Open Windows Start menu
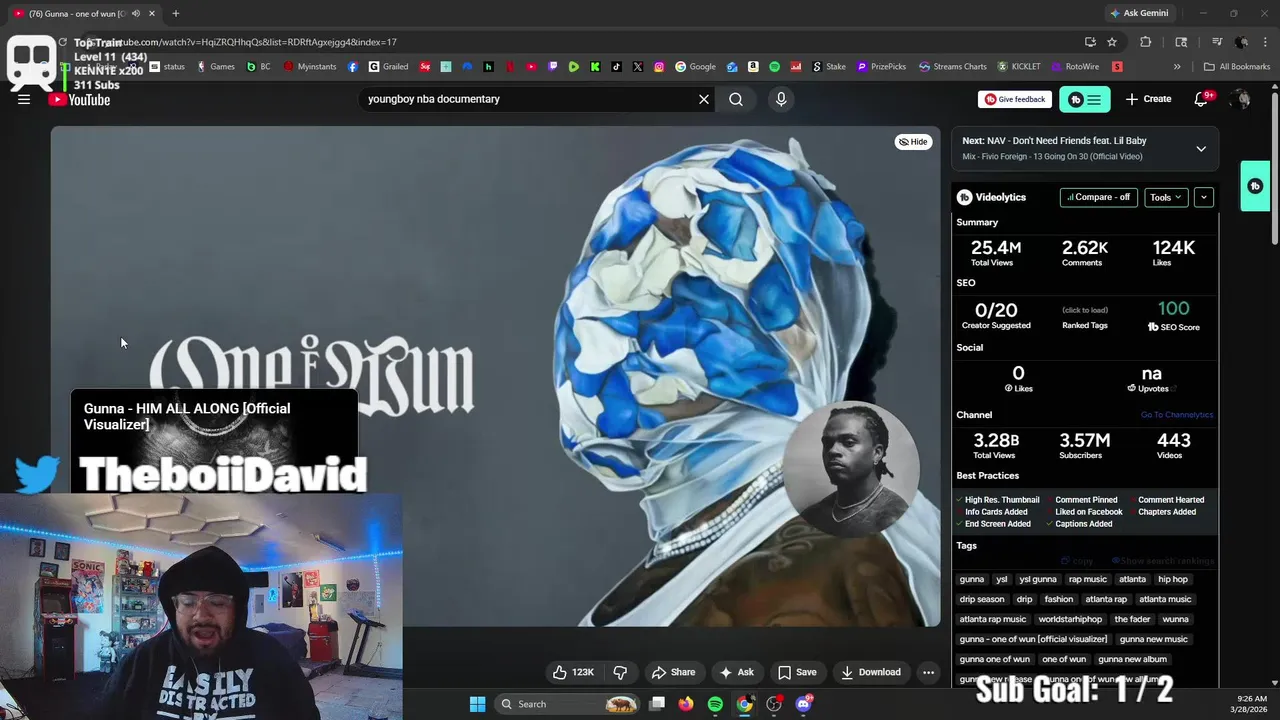Image resolution: width=1280 pixels, height=720 pixels. [x=477, y=704]
